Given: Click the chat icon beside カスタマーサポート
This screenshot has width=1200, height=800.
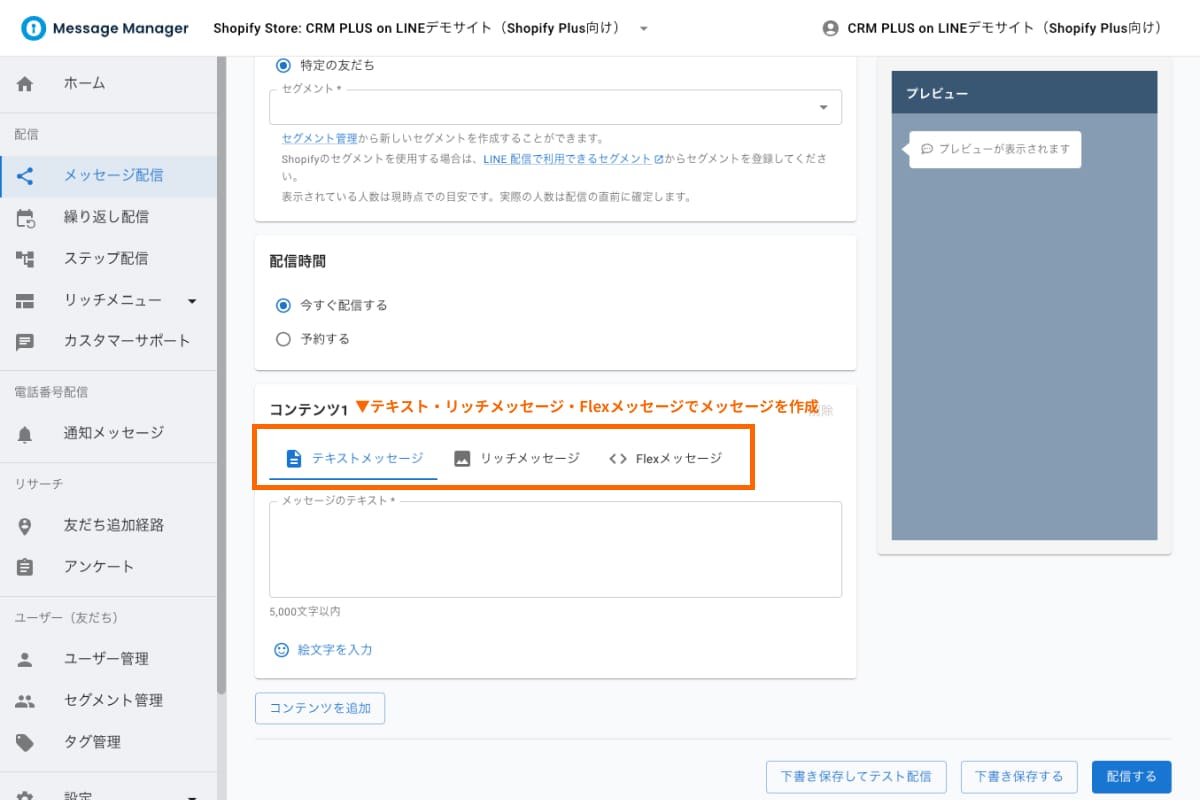Looking at the screenshot, I should click(x=25, y=341).
